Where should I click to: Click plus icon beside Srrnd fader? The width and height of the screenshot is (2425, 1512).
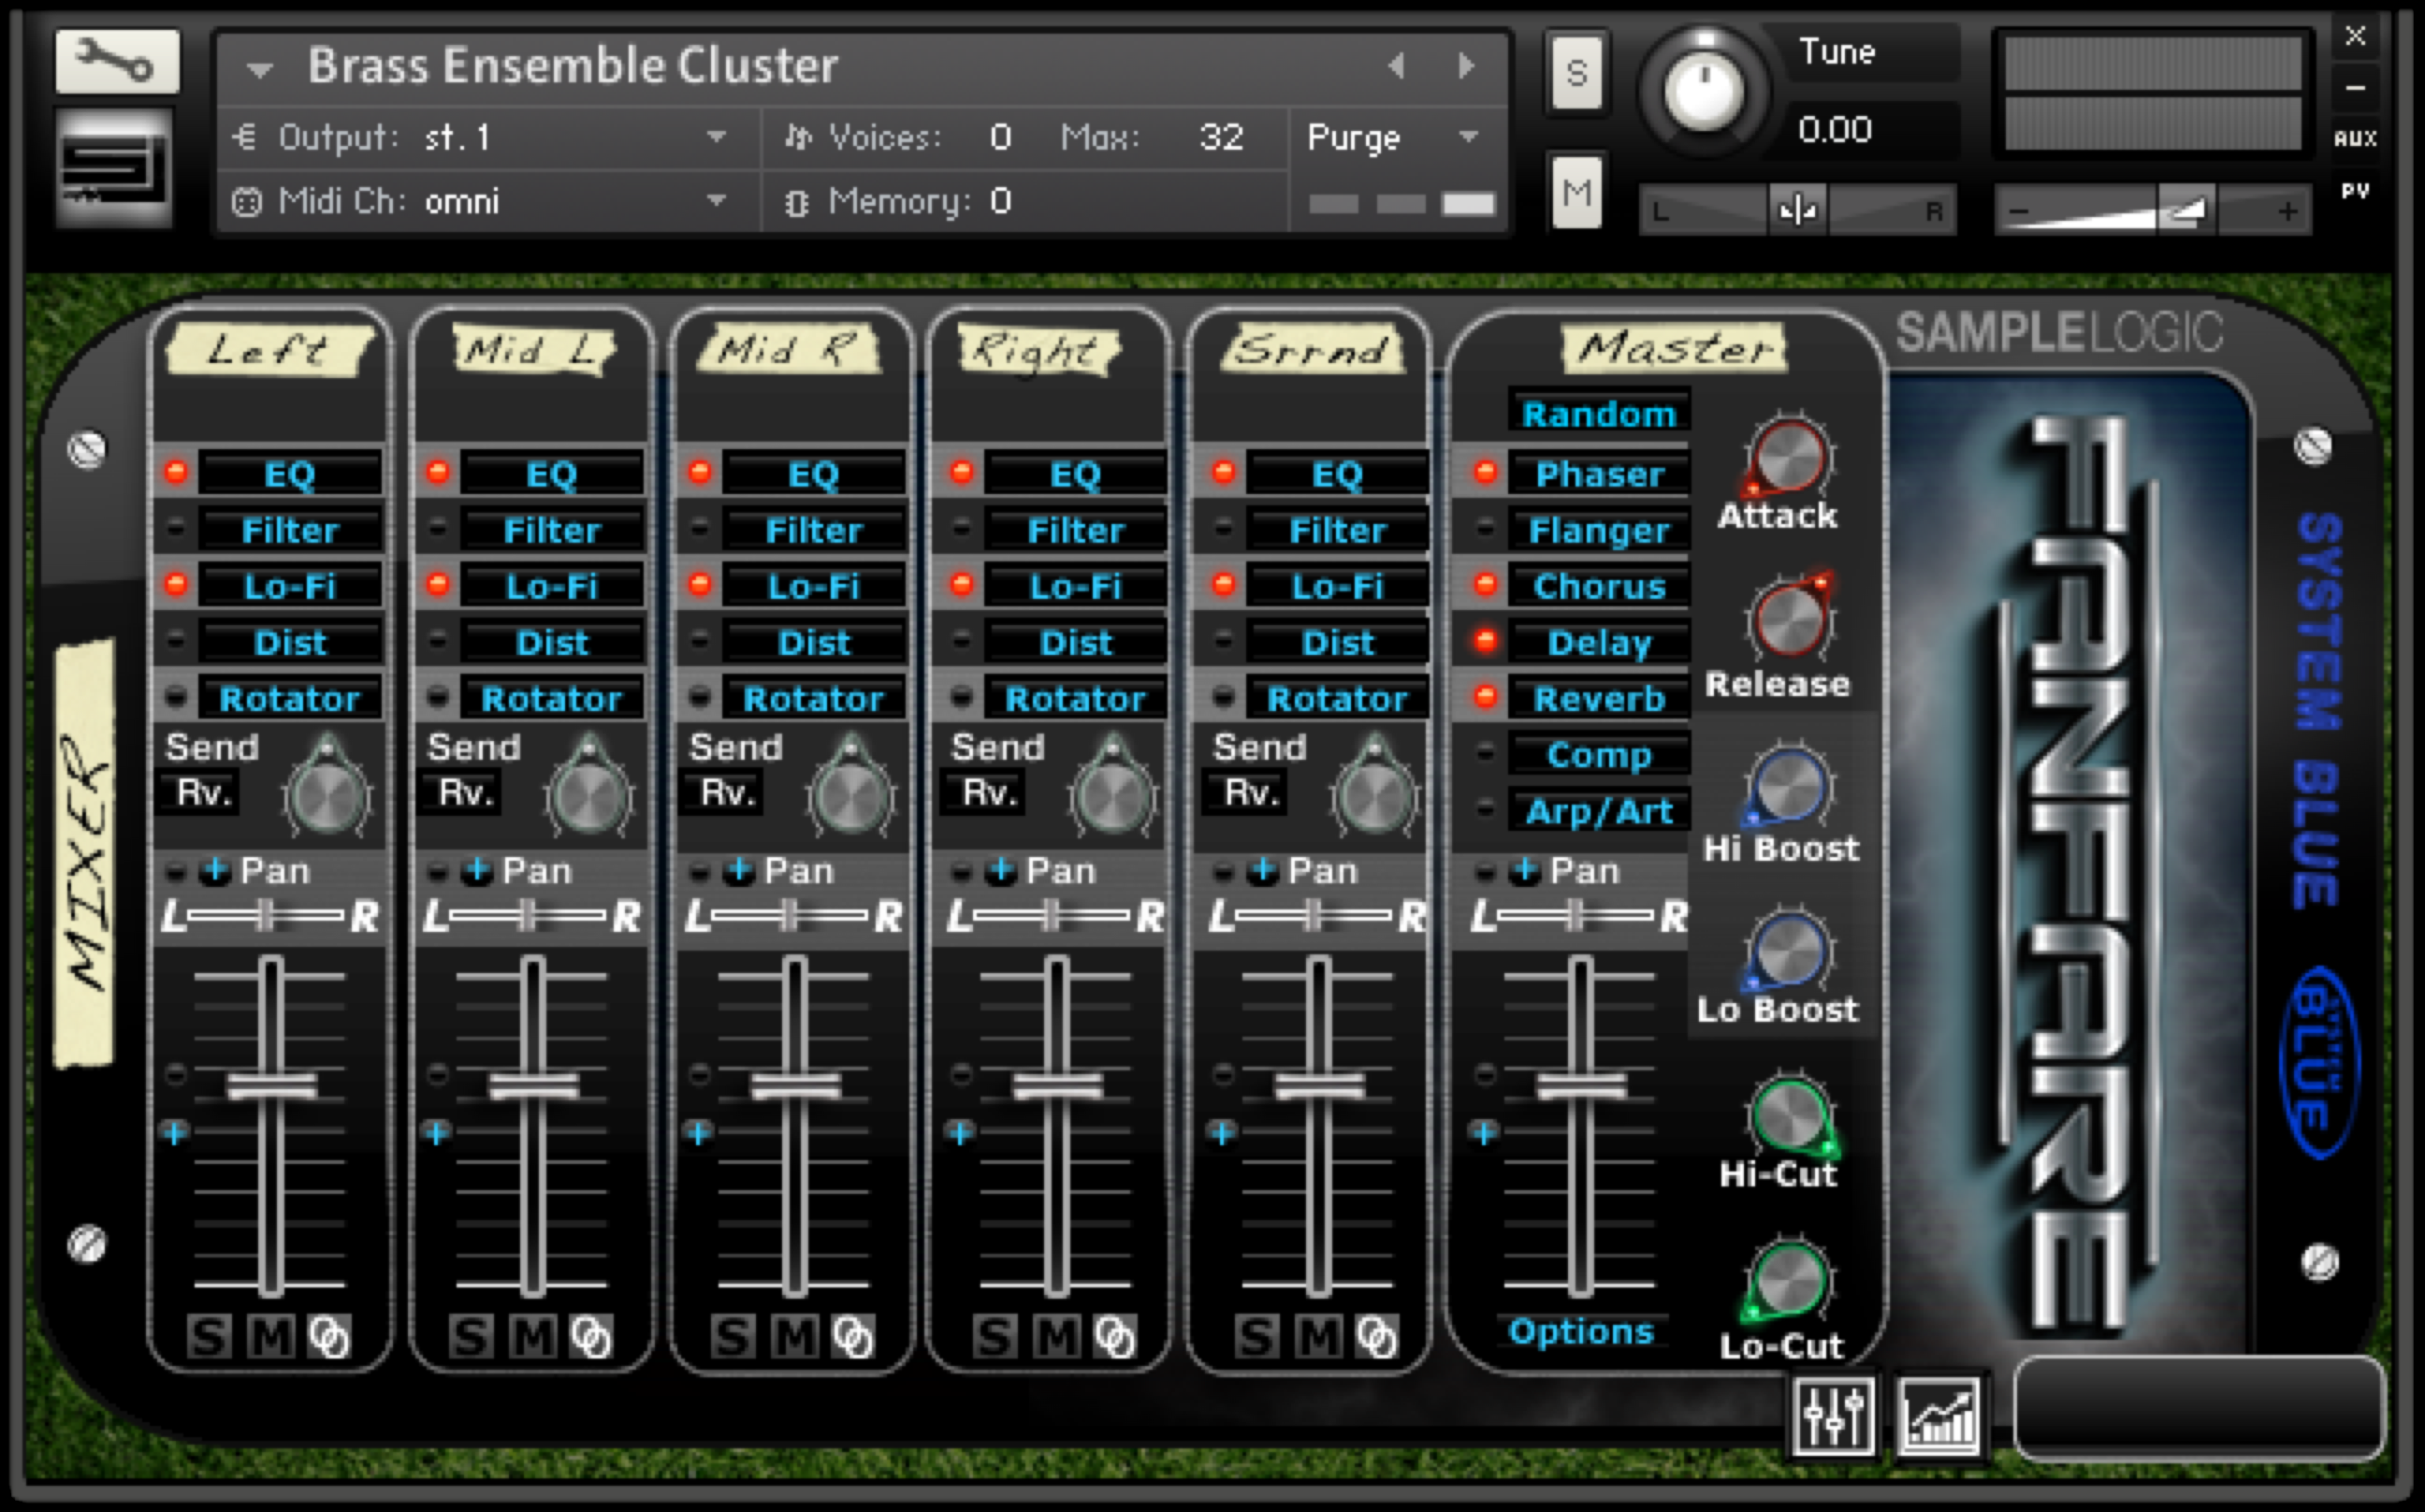pos(1222,1133)
